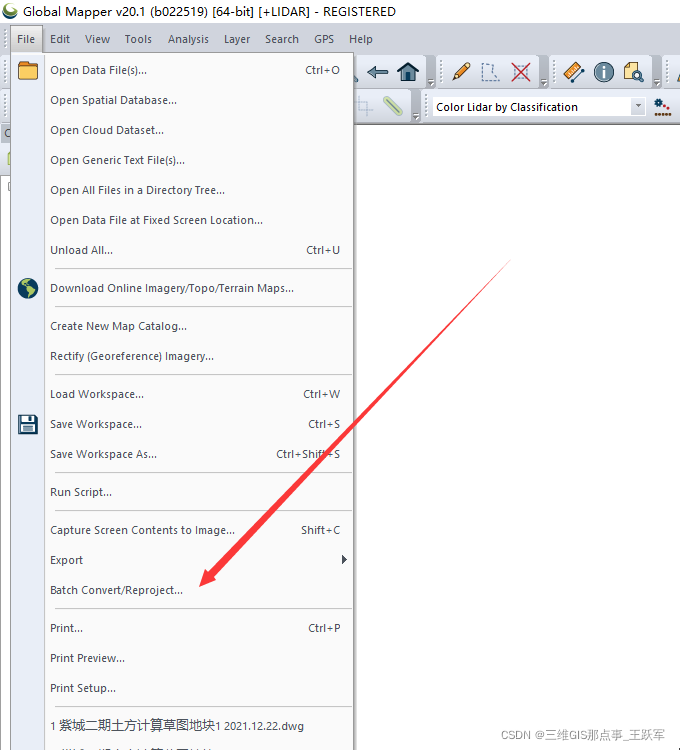Viewport: 680px width, 750px height.
Task: Open toolbar overflow arrow beside file search icon
Action: [x=657, y=82]
